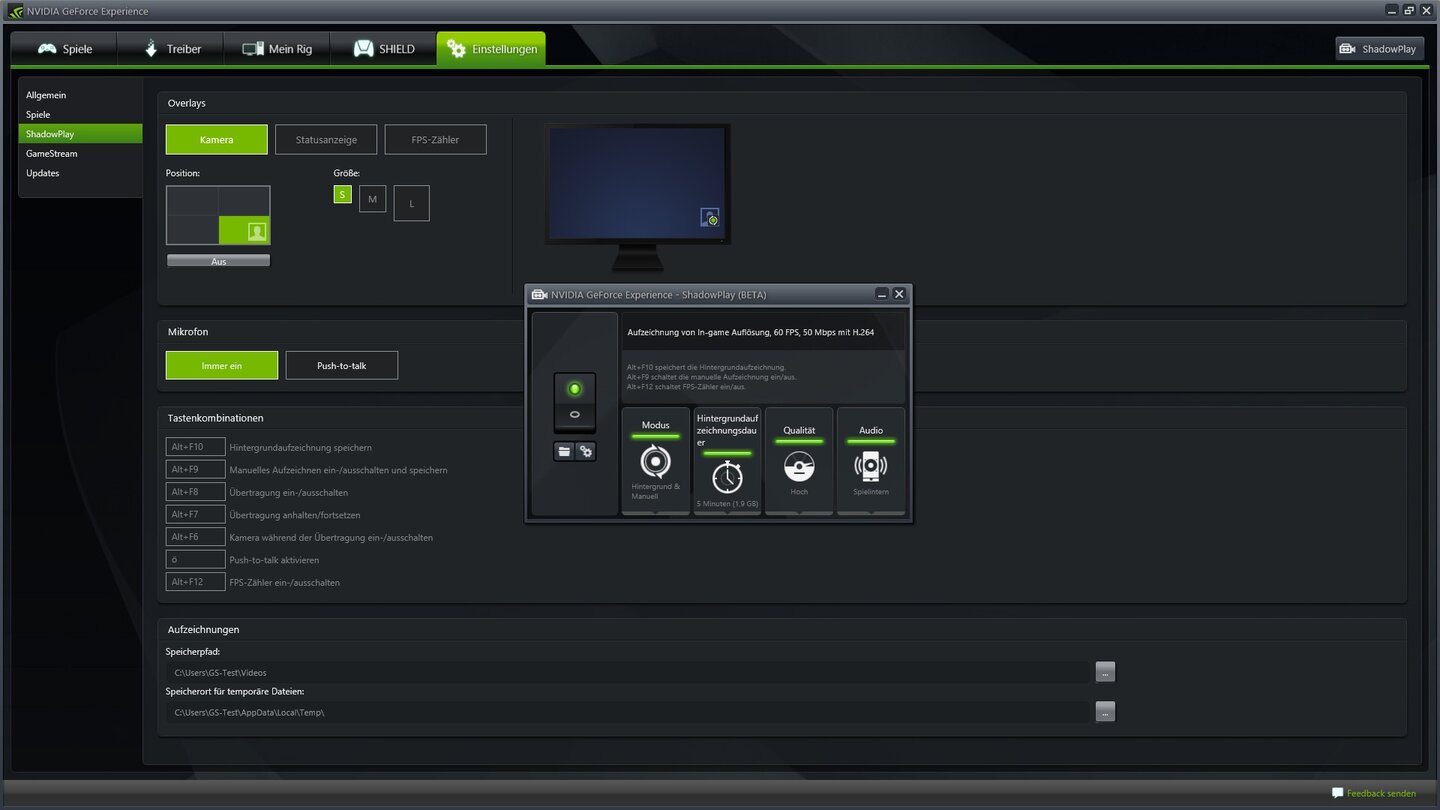1440x810 pixels.
Task: Click the Aus button under Position
Action: pyautogui.click(x=218, y=261)
